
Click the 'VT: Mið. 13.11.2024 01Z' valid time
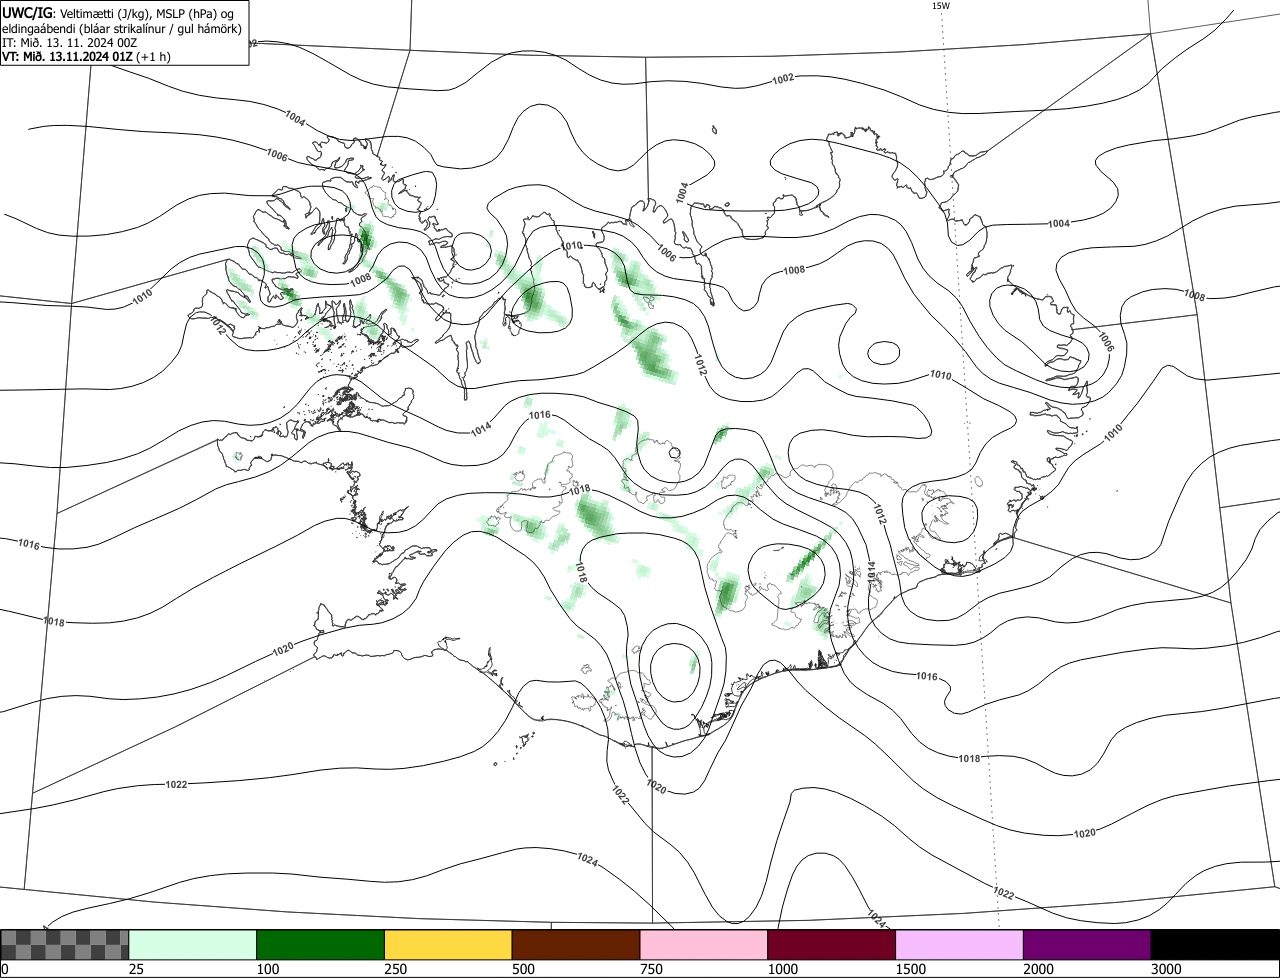pyautogui.click(x=68, y=56)
